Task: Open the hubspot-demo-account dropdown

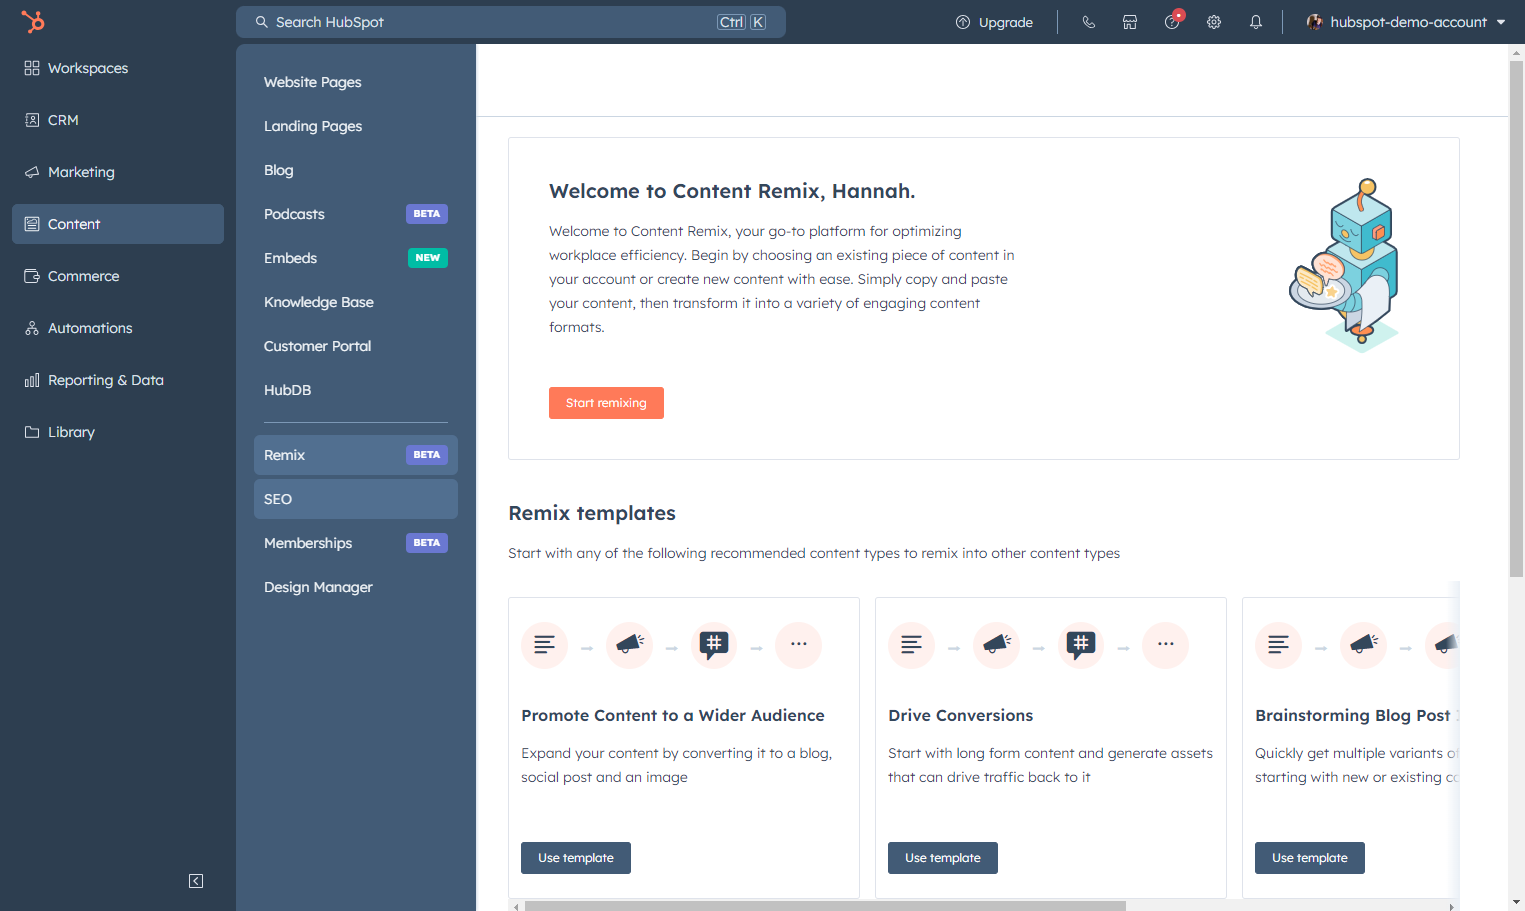Action: click(1406, 22)
